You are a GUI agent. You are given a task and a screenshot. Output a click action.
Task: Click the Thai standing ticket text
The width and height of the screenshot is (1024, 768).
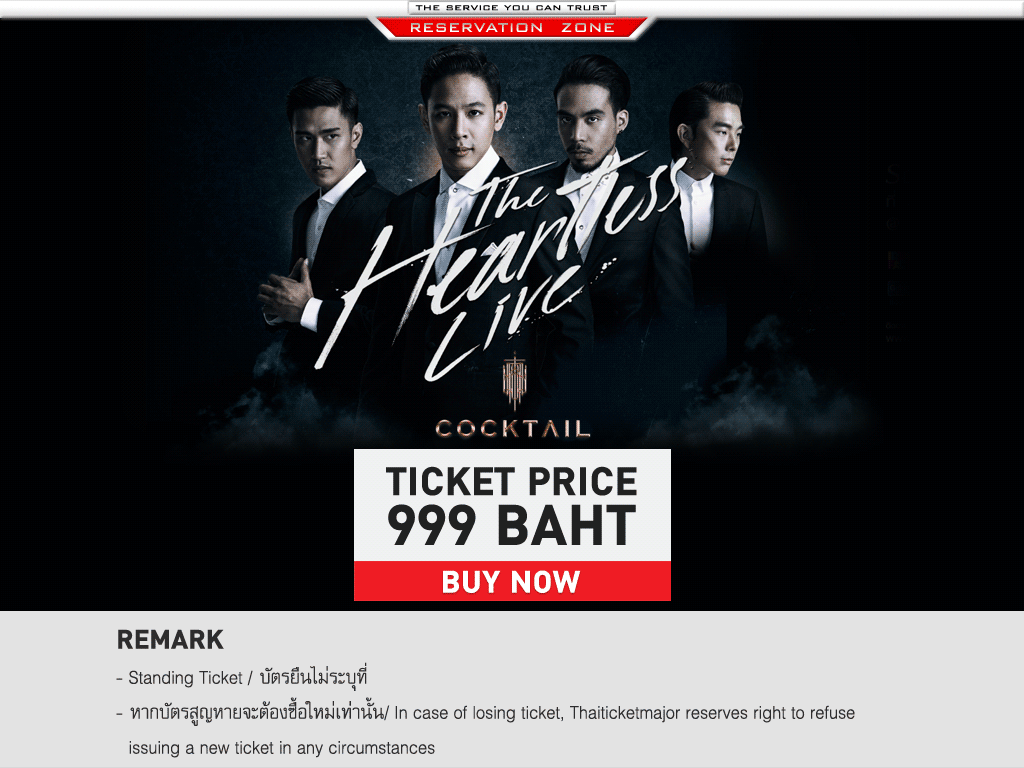pyautogui.click(x=314, y=677)
